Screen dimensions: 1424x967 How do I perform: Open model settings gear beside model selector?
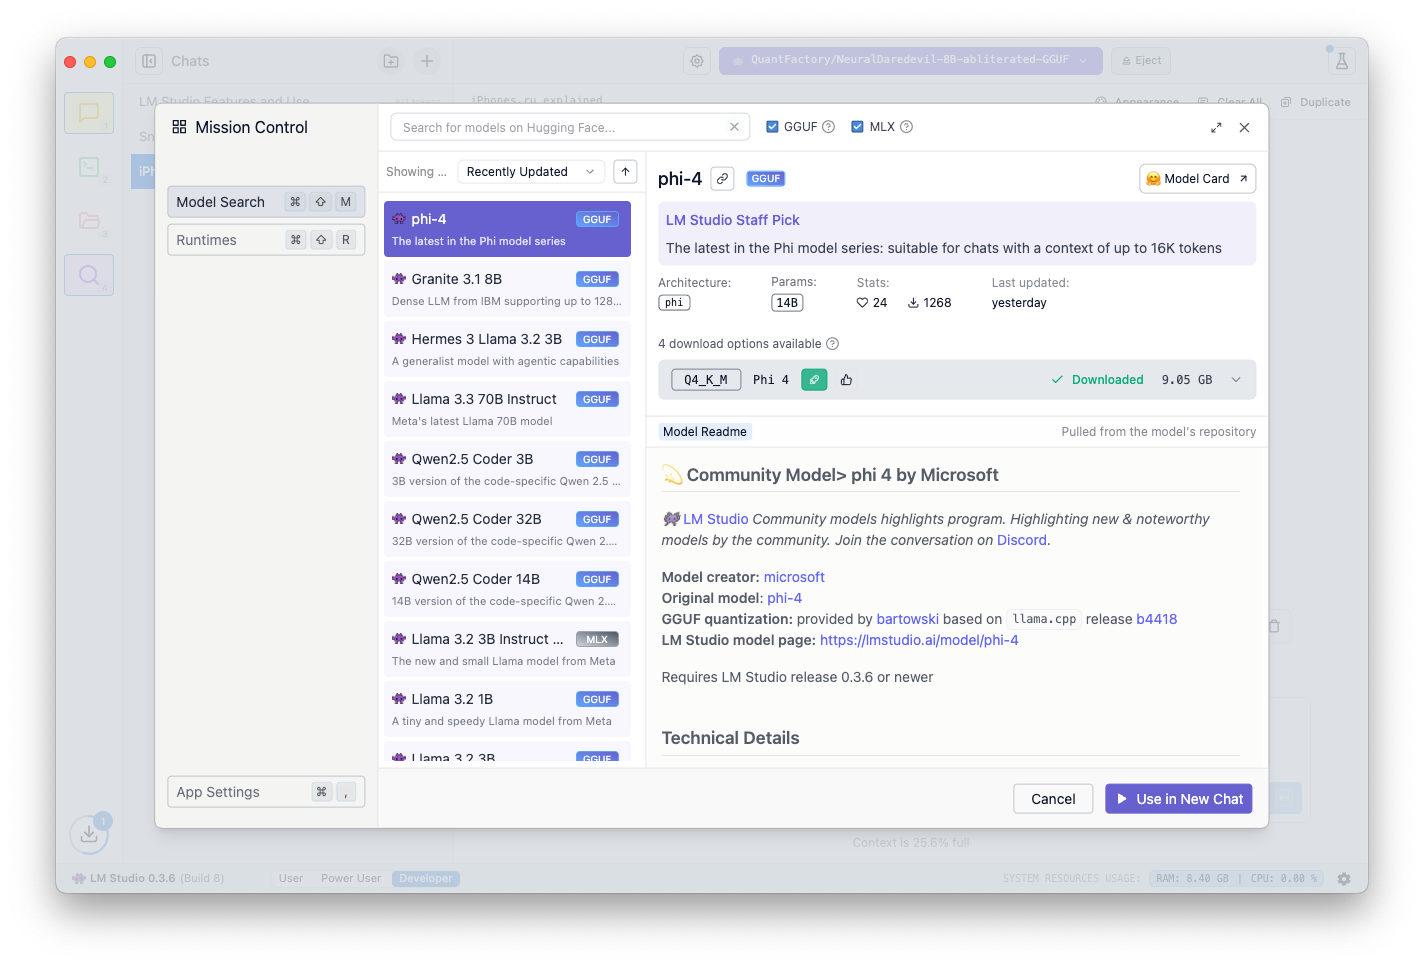coord(697,61)
